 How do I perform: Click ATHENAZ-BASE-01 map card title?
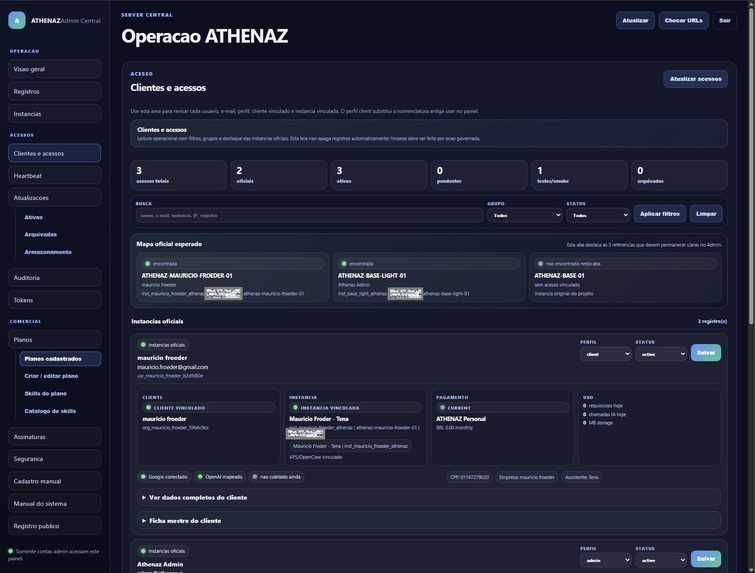click(559, 275)
